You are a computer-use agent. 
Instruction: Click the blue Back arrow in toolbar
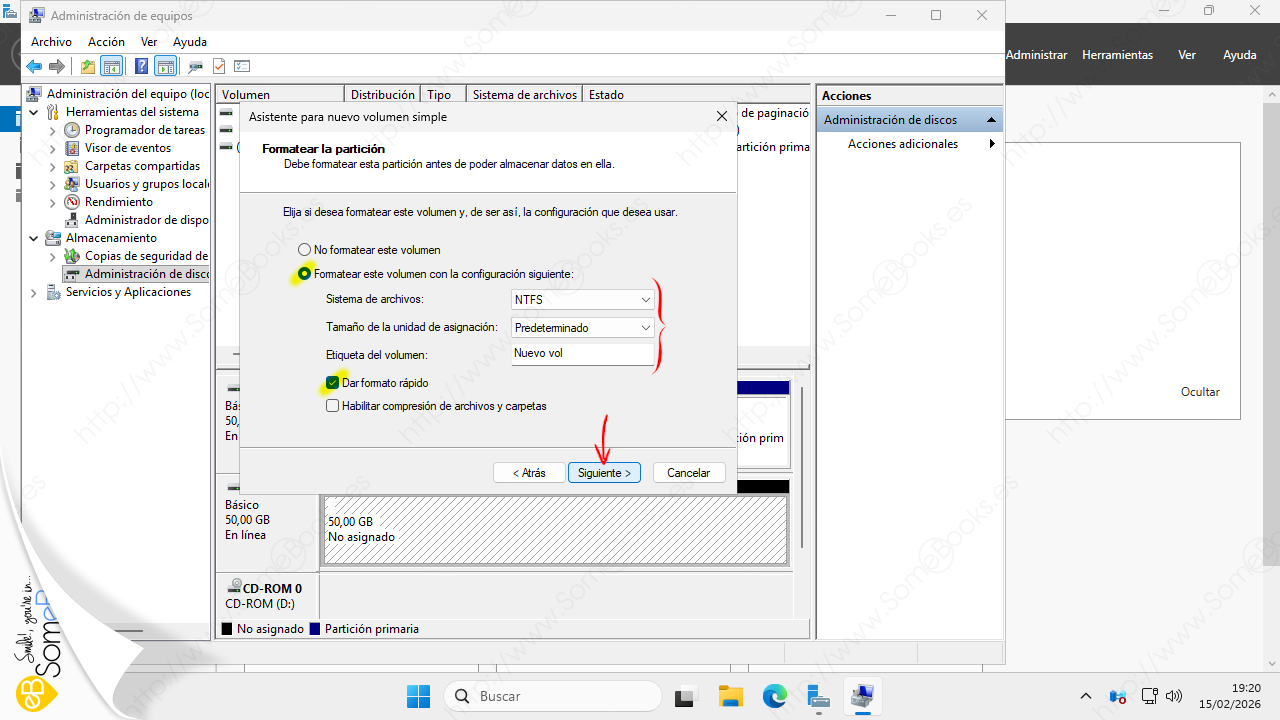click(x=34, y=66)
